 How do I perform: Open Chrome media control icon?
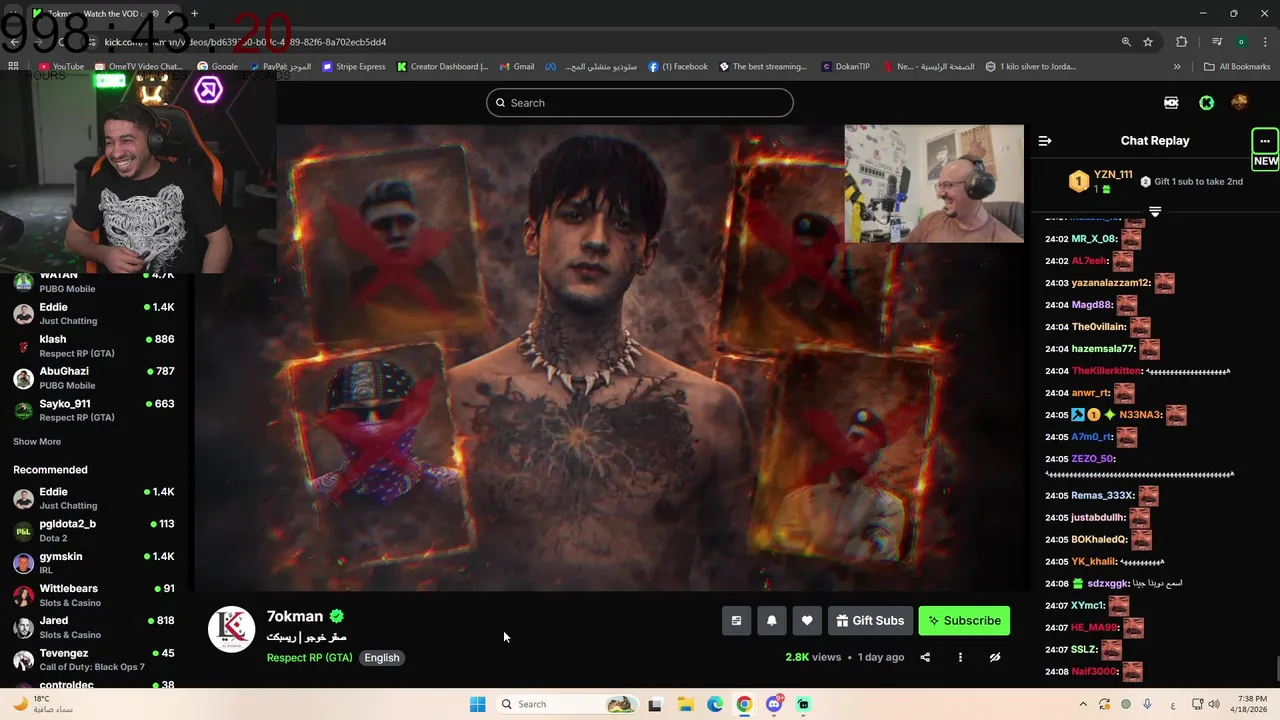1217,42
